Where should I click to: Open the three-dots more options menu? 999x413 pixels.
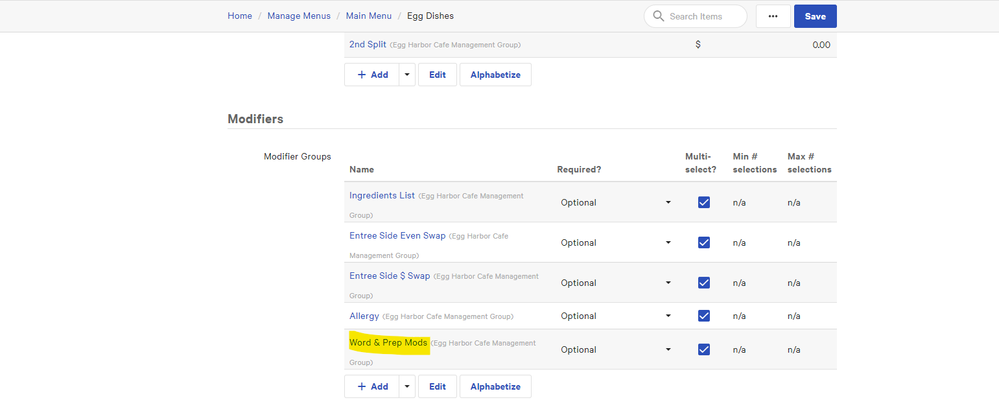click(x=771, y=17)
